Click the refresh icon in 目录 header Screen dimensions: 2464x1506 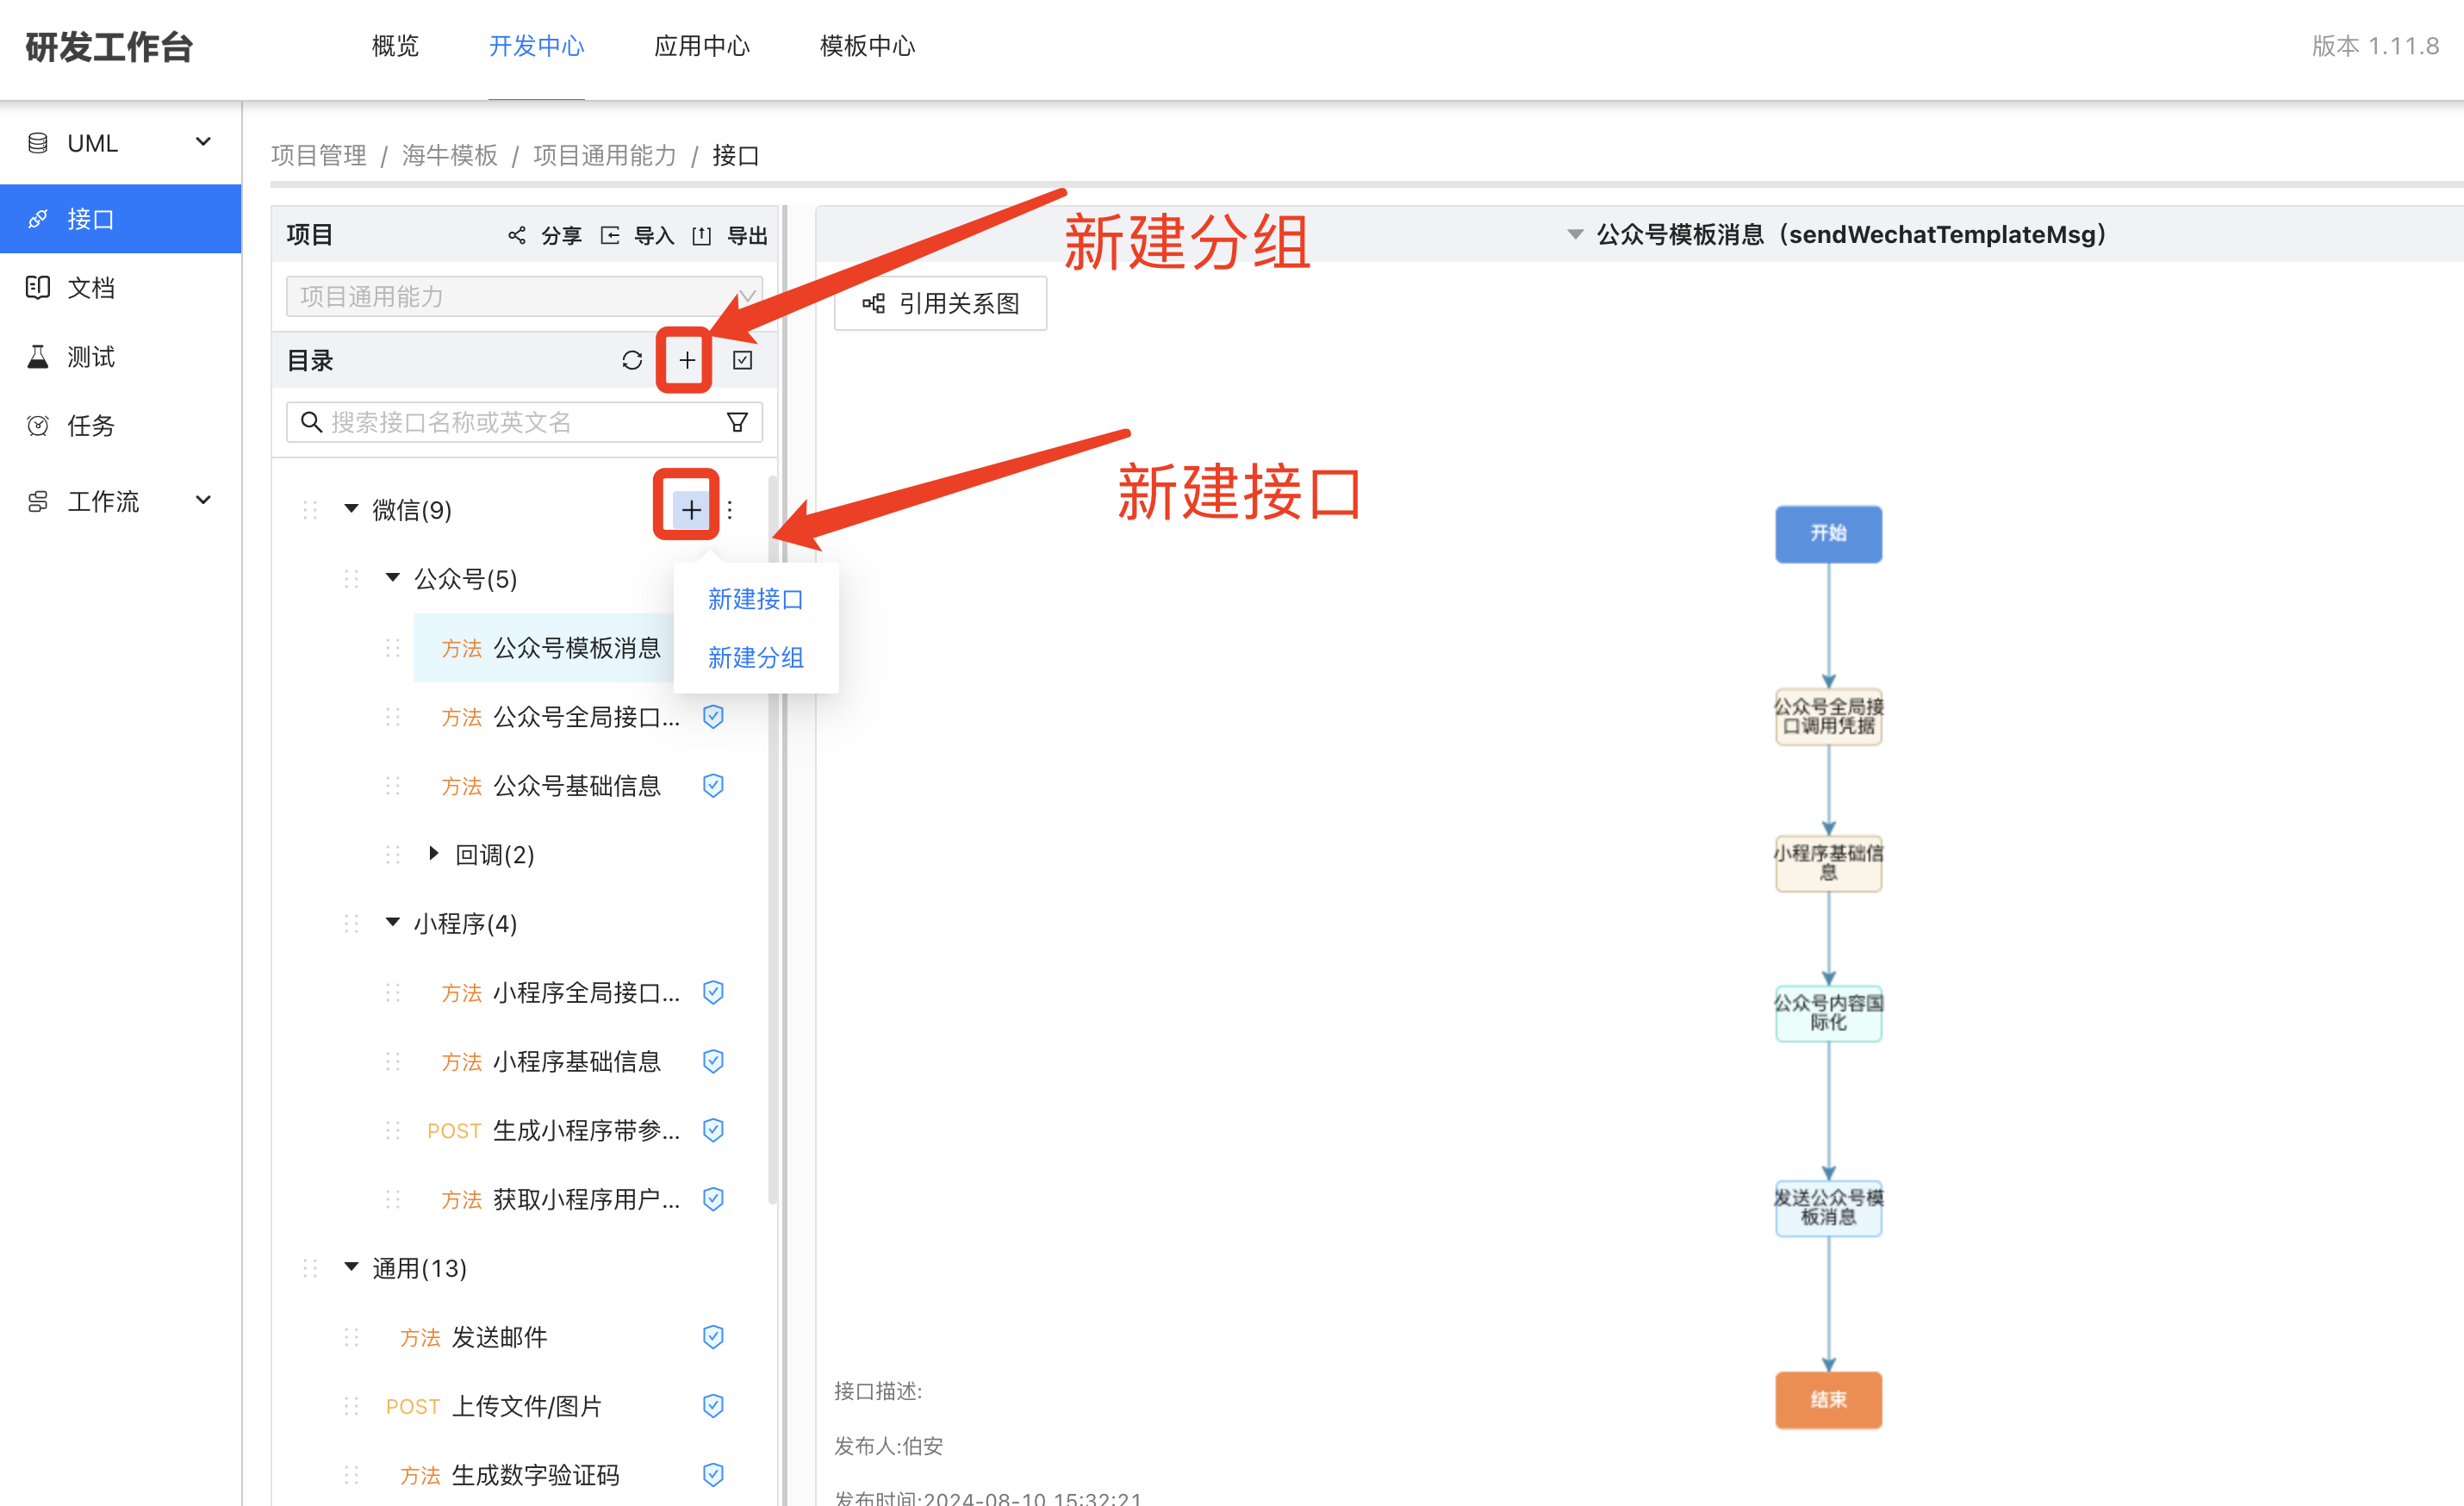click(631, 360)
